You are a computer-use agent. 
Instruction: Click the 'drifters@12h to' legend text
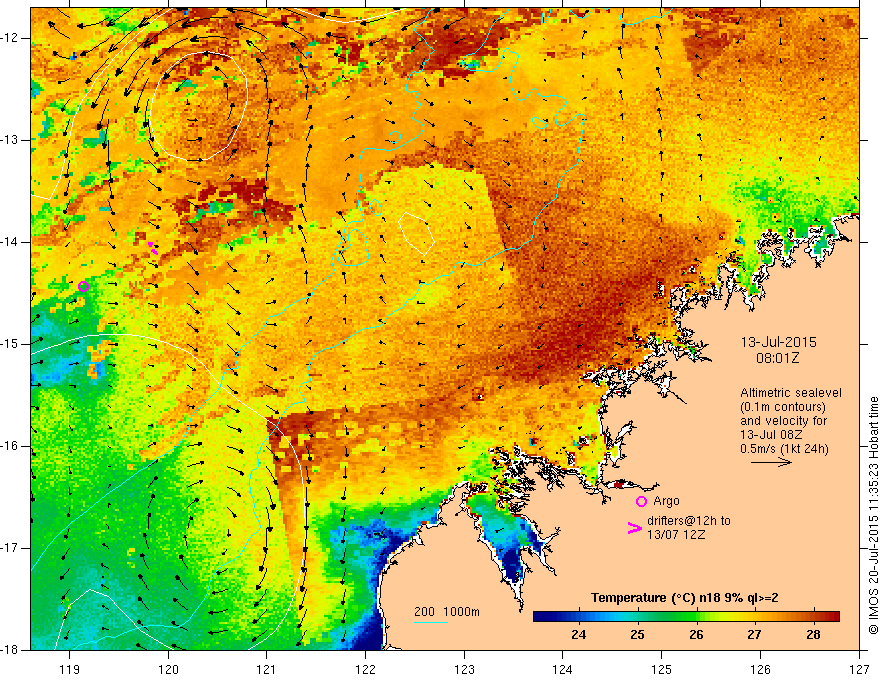click(689, 521)
